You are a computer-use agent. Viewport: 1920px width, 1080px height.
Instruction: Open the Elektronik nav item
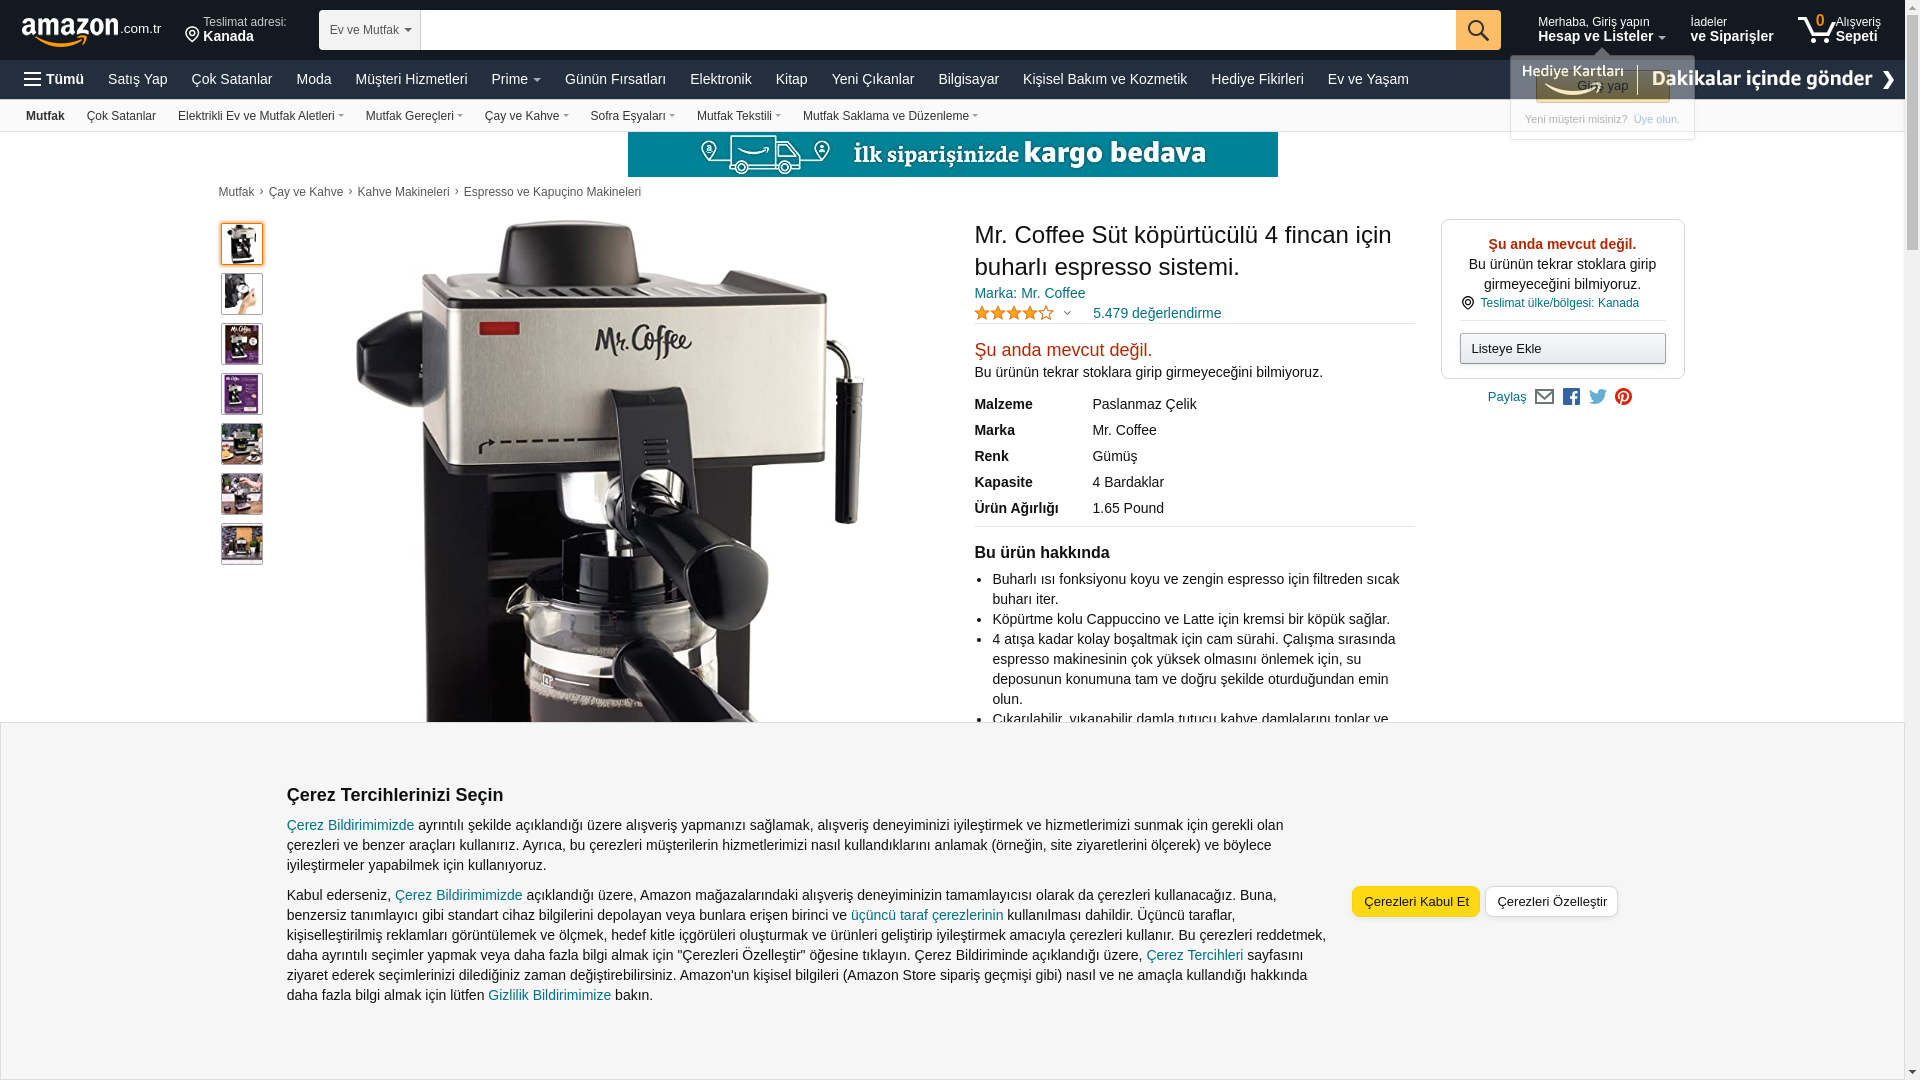coord(720,79)
